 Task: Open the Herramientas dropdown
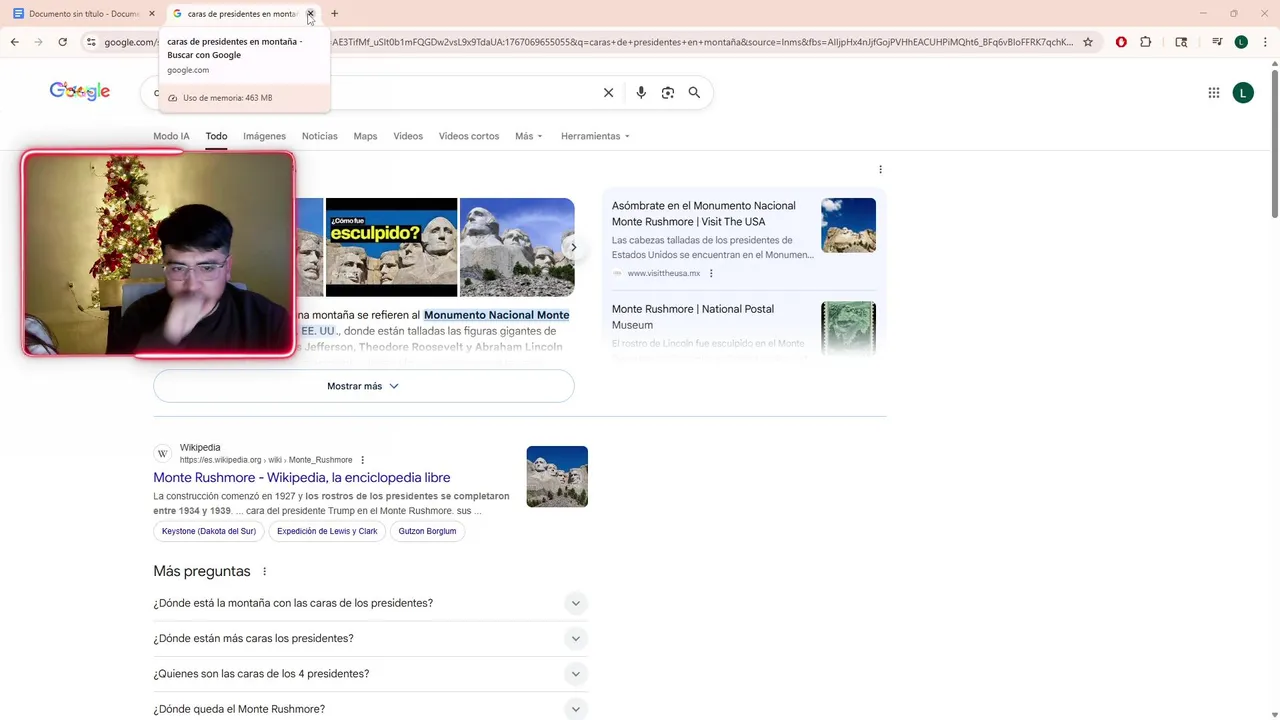pyautogui.click(x=595, y=136)
